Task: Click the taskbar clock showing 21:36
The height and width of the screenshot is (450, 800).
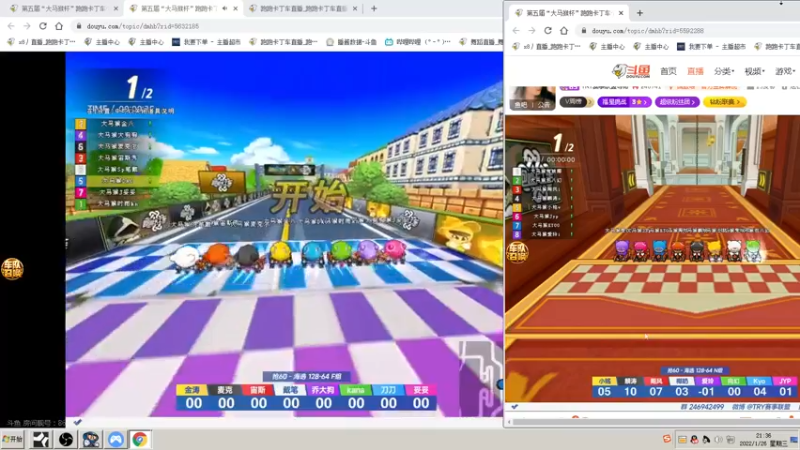Action: 764,439
